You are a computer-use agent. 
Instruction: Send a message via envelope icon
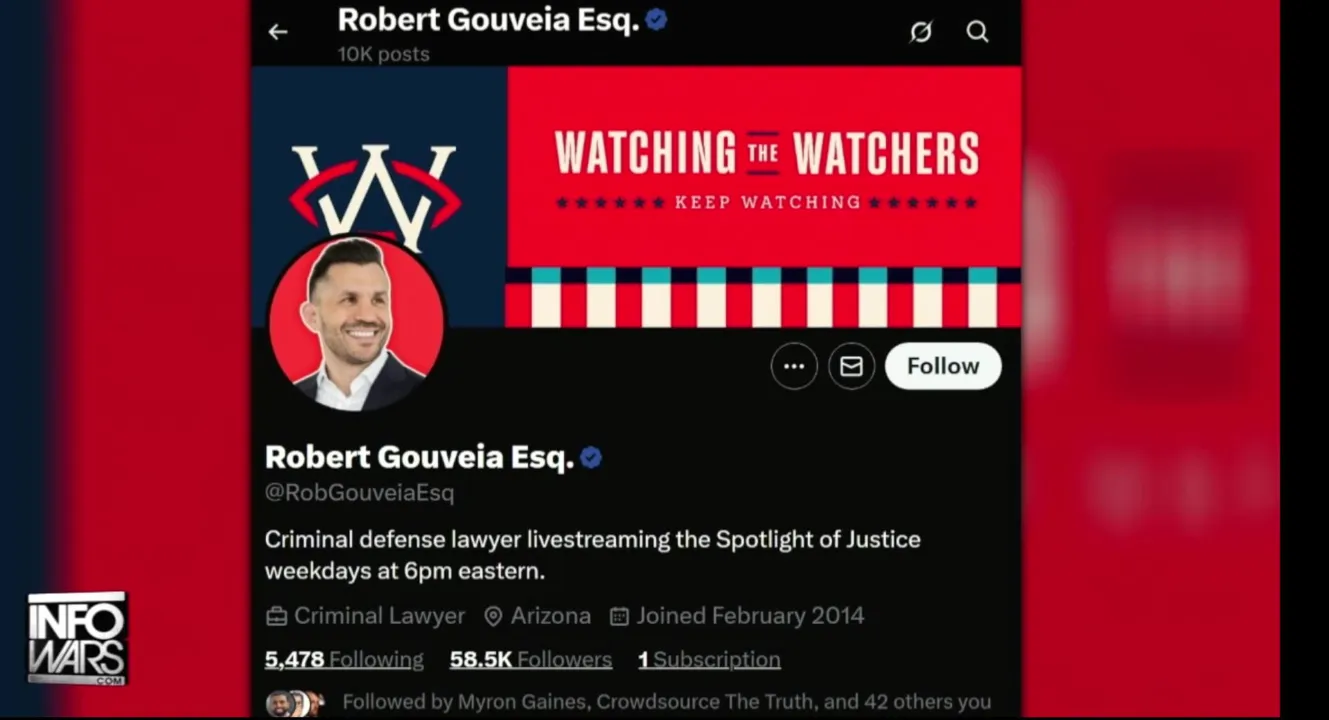[x=851, y=366]
